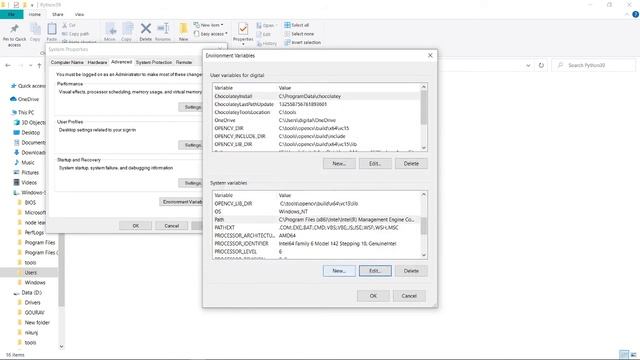Click the New folder icon in ribbon

(x=184, y=29)
